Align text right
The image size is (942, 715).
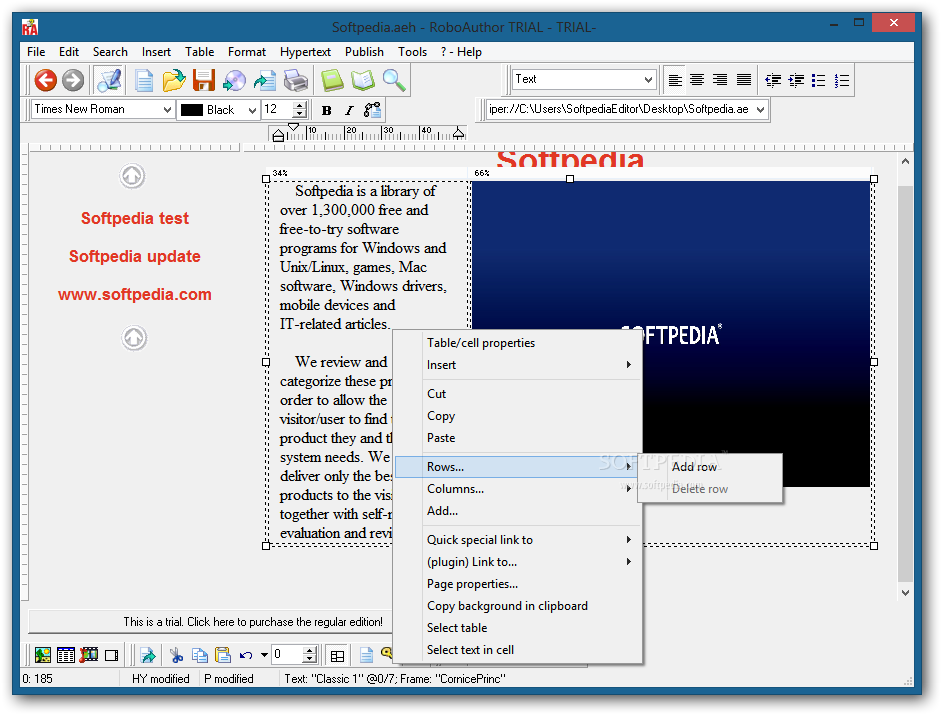click(x=720, y=80)
